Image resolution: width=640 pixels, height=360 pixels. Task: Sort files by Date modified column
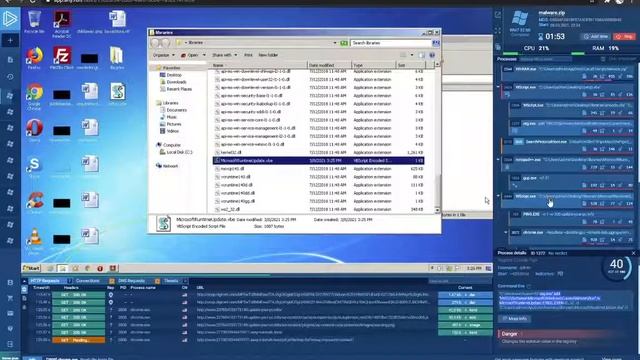point(329,65)
